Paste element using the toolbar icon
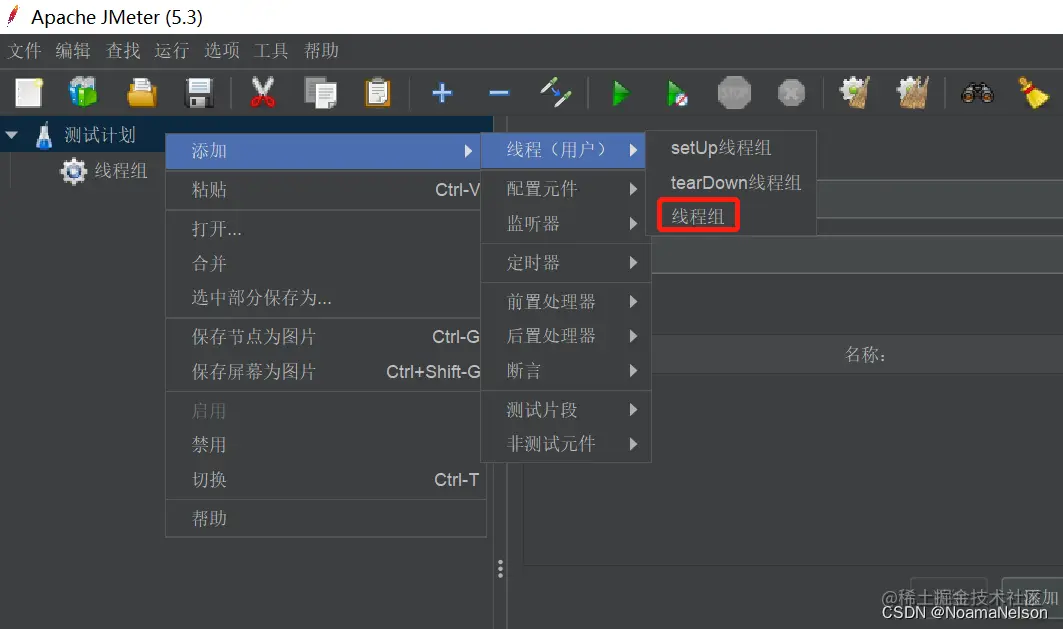The width and height of the screenshot is (1063, 629). pos(376,92)
